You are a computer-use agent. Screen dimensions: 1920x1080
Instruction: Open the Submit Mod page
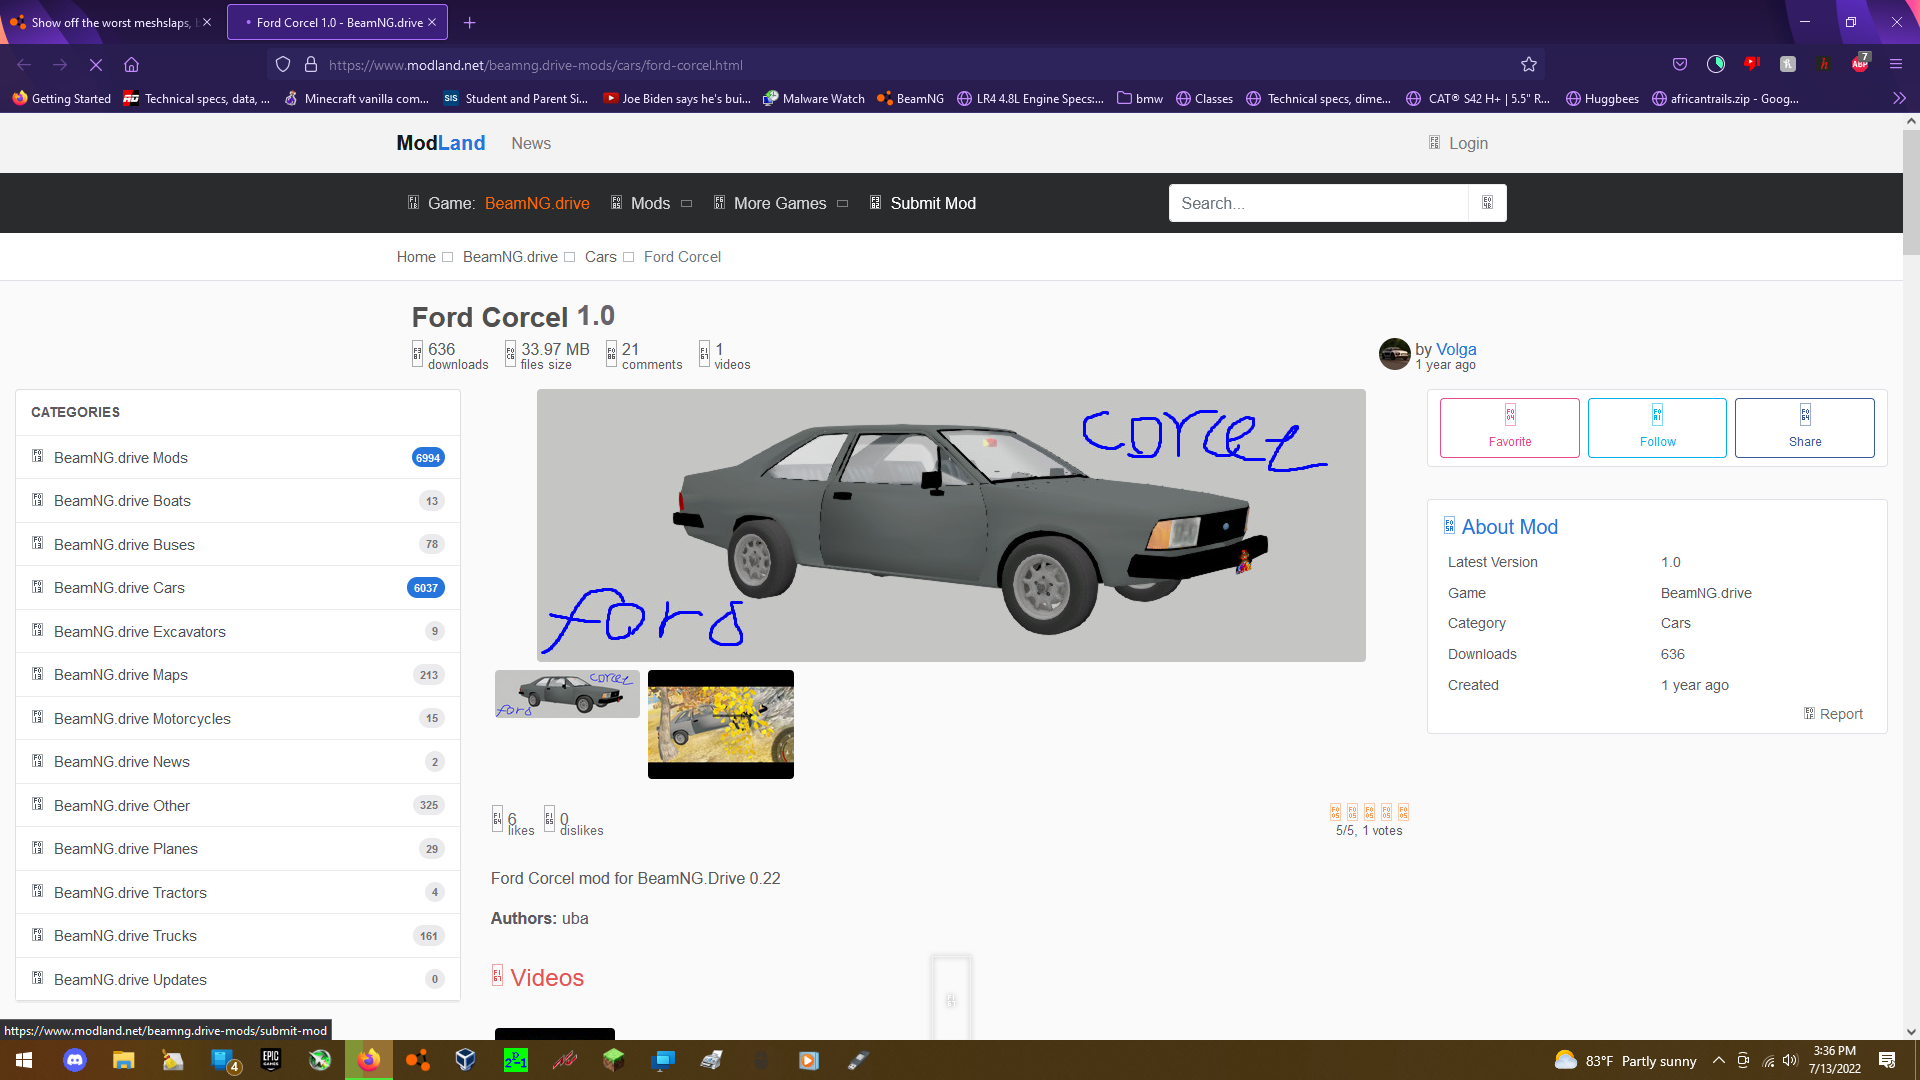(x=922, y=203)
